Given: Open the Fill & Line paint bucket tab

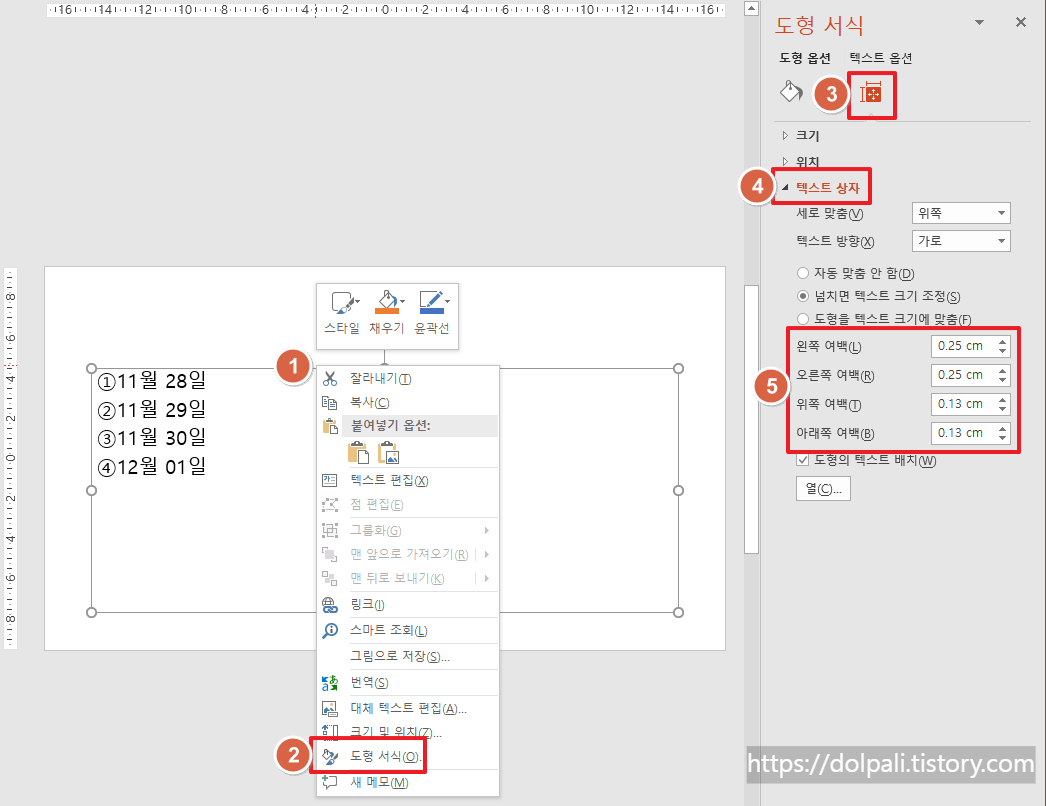Looking at the screenshot, I should coord(791,91).
